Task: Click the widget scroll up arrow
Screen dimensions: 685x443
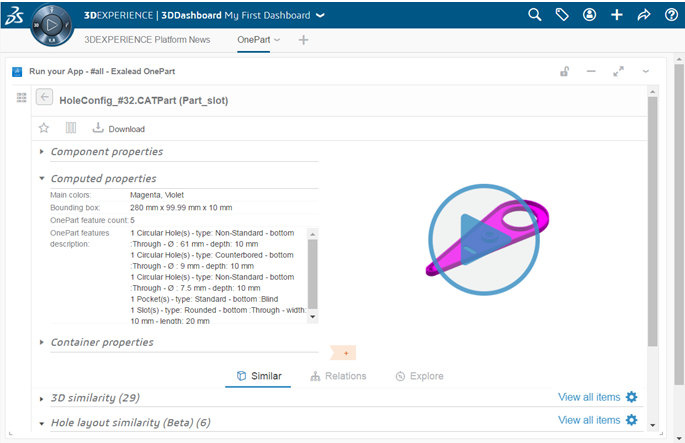Action: (x=653, y=91)
